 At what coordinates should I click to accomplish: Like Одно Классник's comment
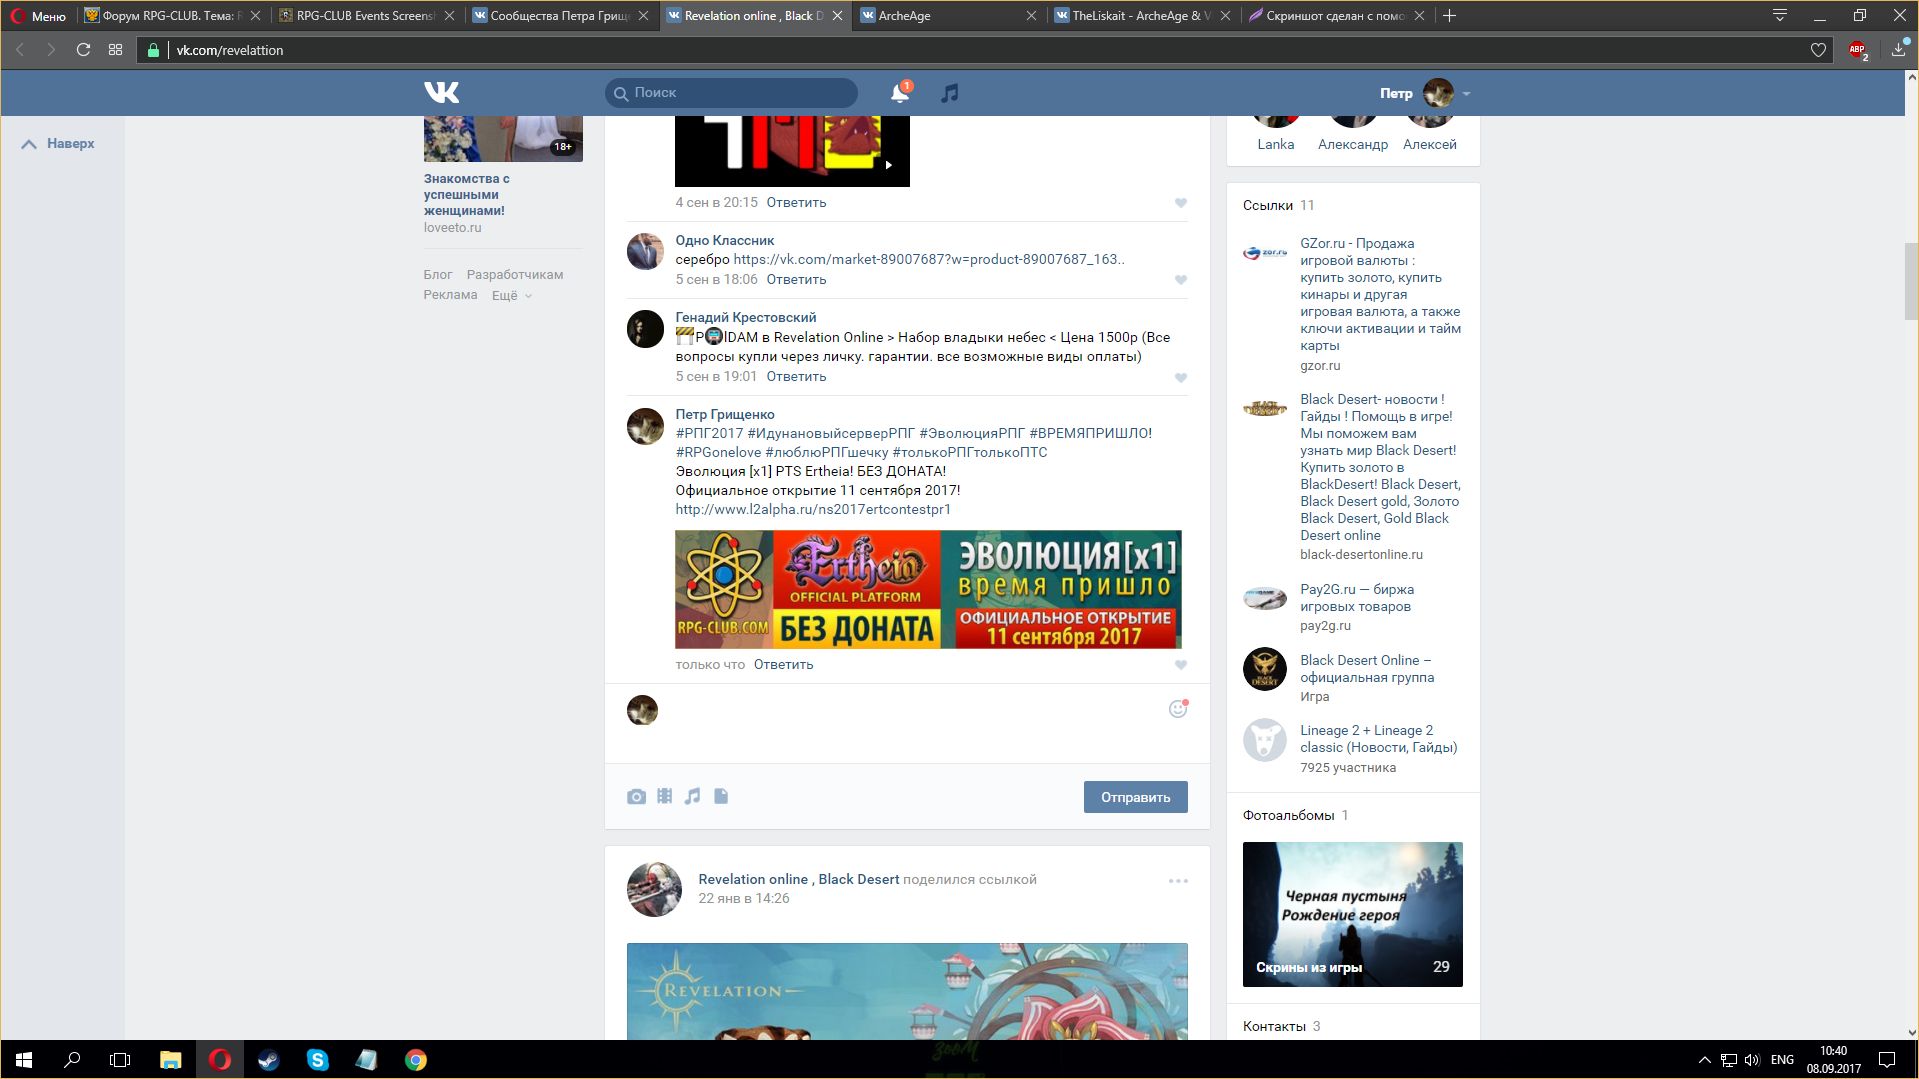pos(1181,280)
